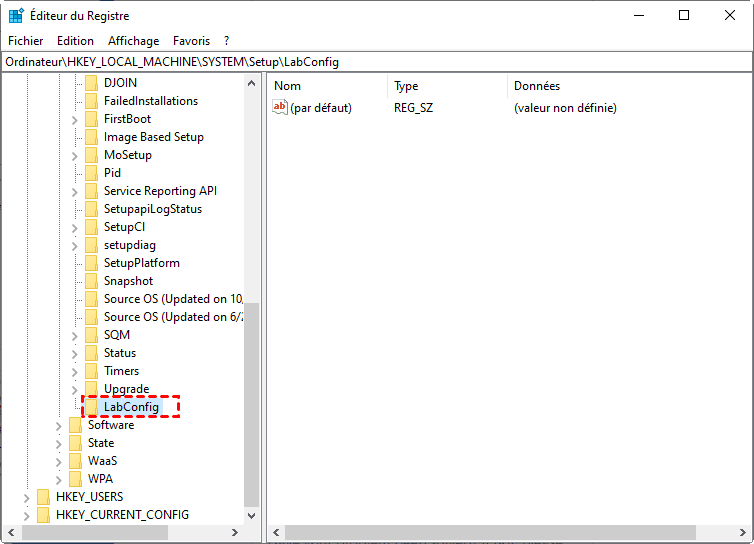Click the (par défaut) string value icon

pyautogui.click(x=280, y=107)
